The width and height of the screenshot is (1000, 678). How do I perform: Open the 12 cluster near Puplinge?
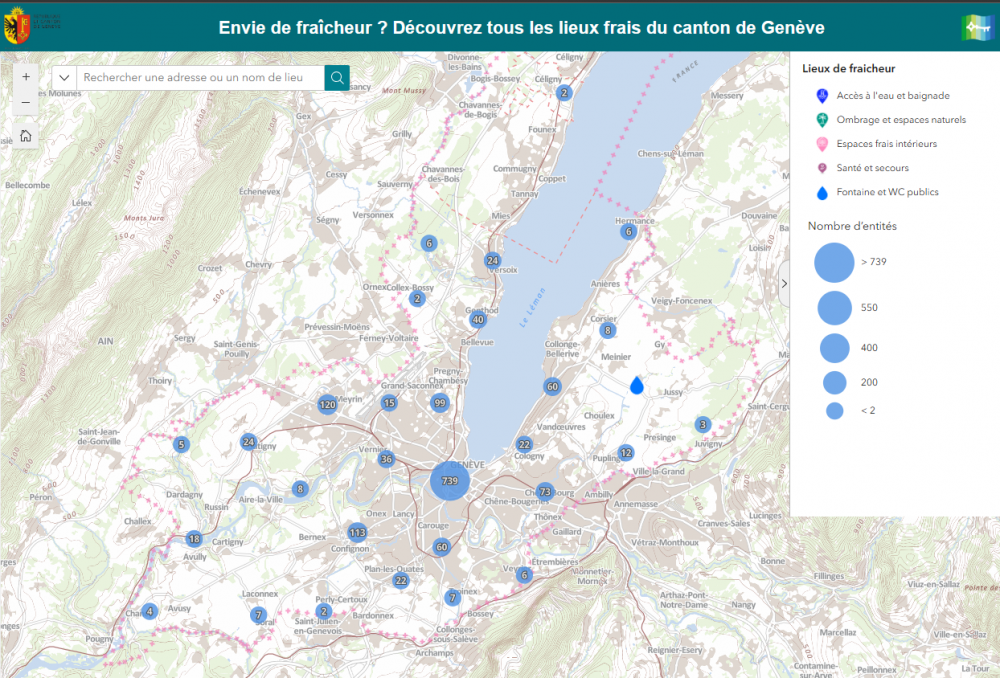pos(626,453)
